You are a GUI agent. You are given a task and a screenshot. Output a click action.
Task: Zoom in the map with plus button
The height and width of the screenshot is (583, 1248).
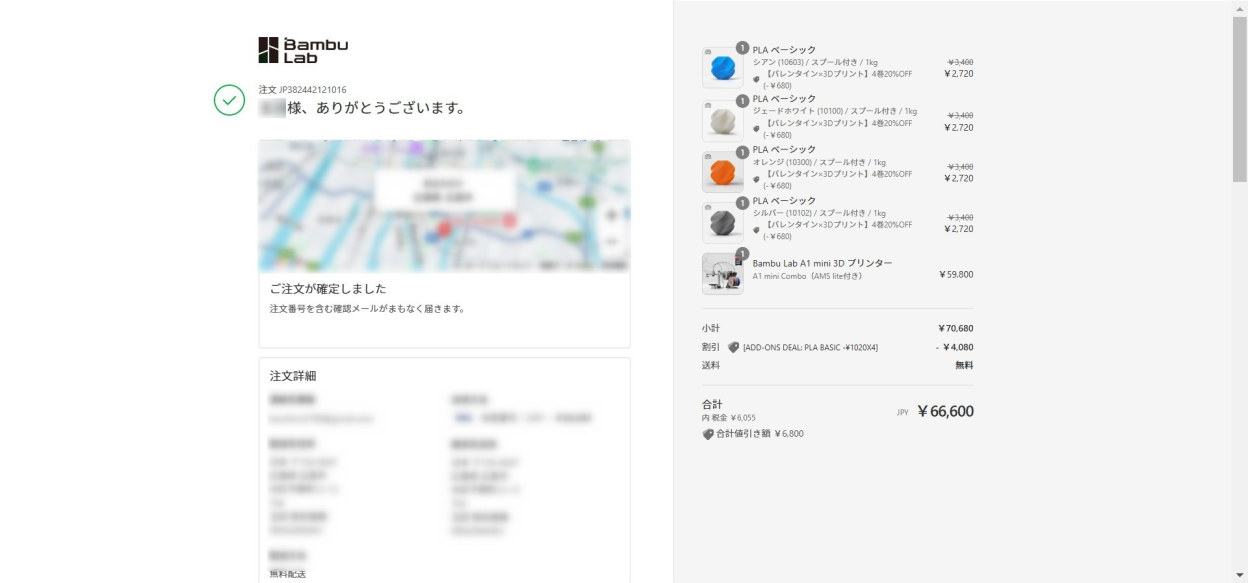[611, 215]
